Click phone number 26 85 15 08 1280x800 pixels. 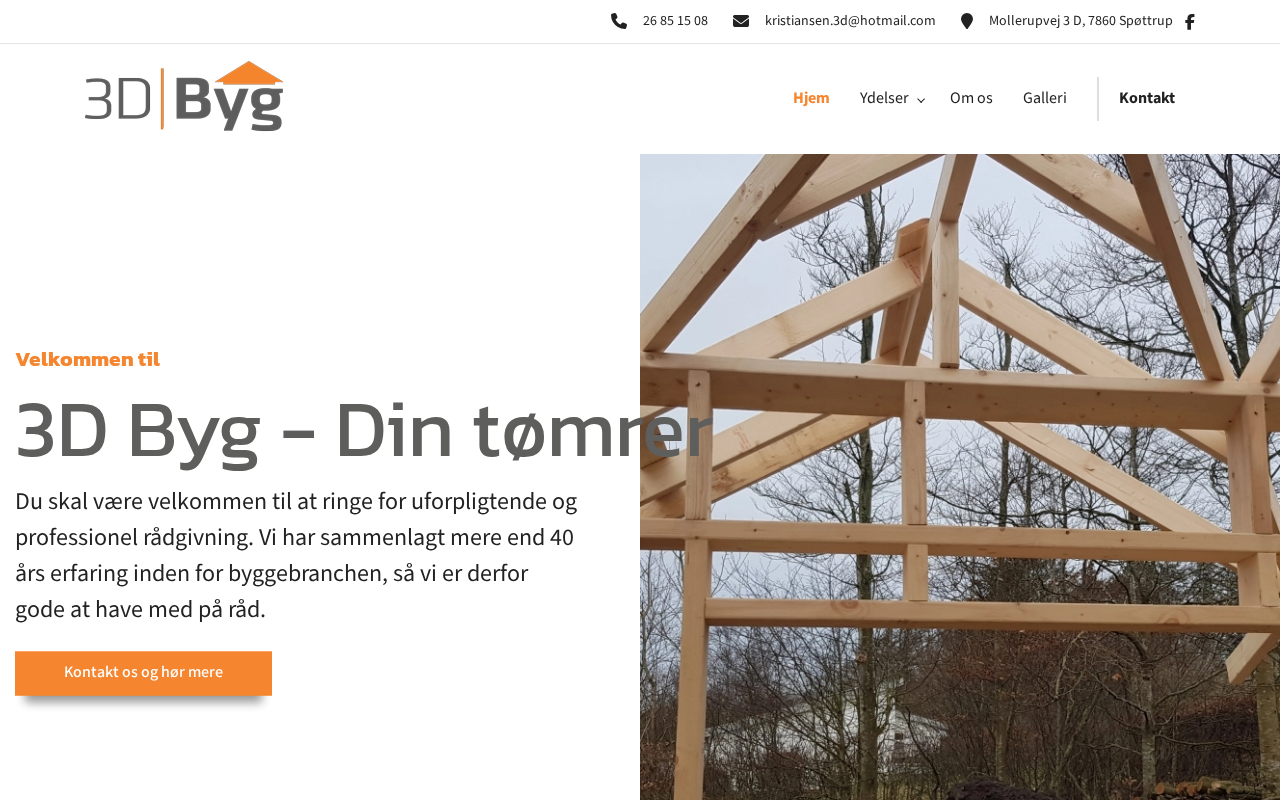(x=675, y=21)
